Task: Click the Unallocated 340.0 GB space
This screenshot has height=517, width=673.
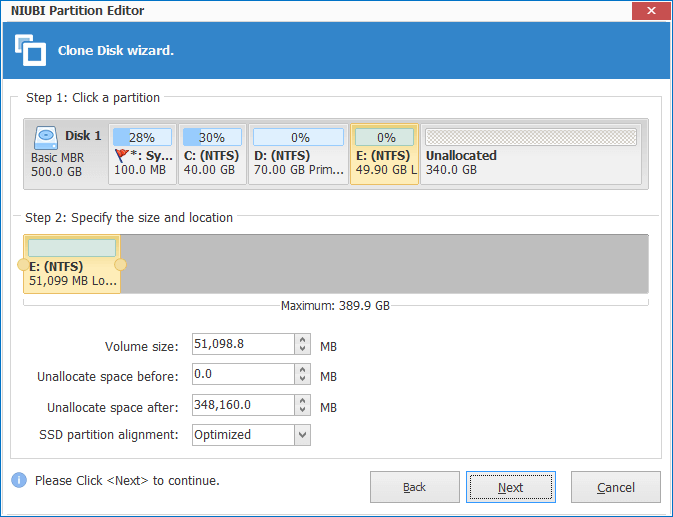Action: tap(531, 154)
